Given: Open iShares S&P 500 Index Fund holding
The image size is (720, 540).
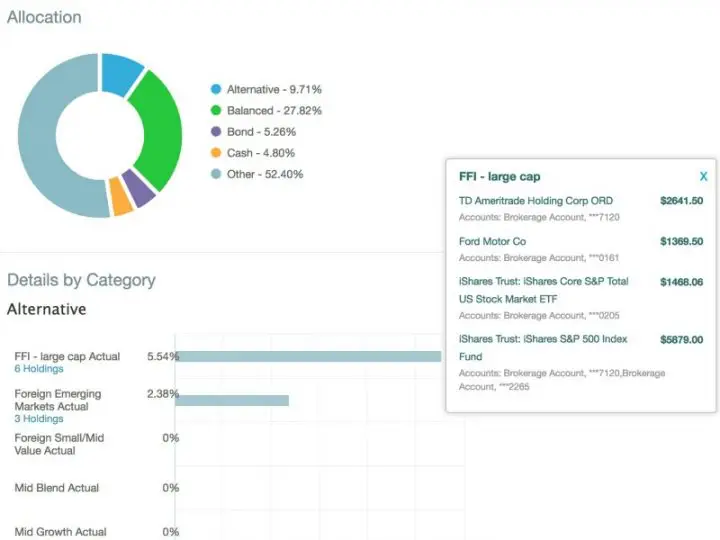Looking at the screenshot, I should tap(543, 348).
